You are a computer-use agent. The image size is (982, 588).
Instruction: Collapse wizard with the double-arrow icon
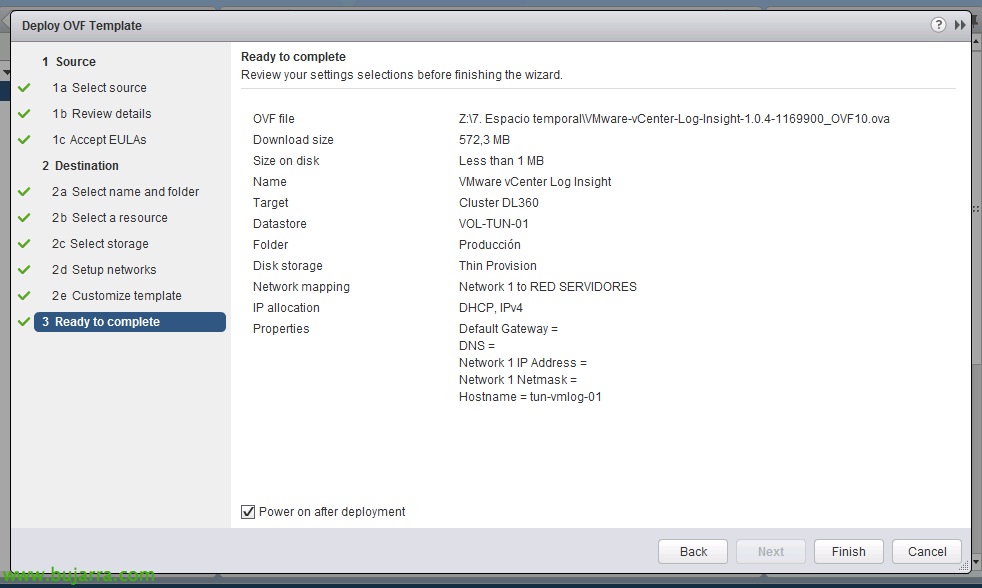(959, 25)
